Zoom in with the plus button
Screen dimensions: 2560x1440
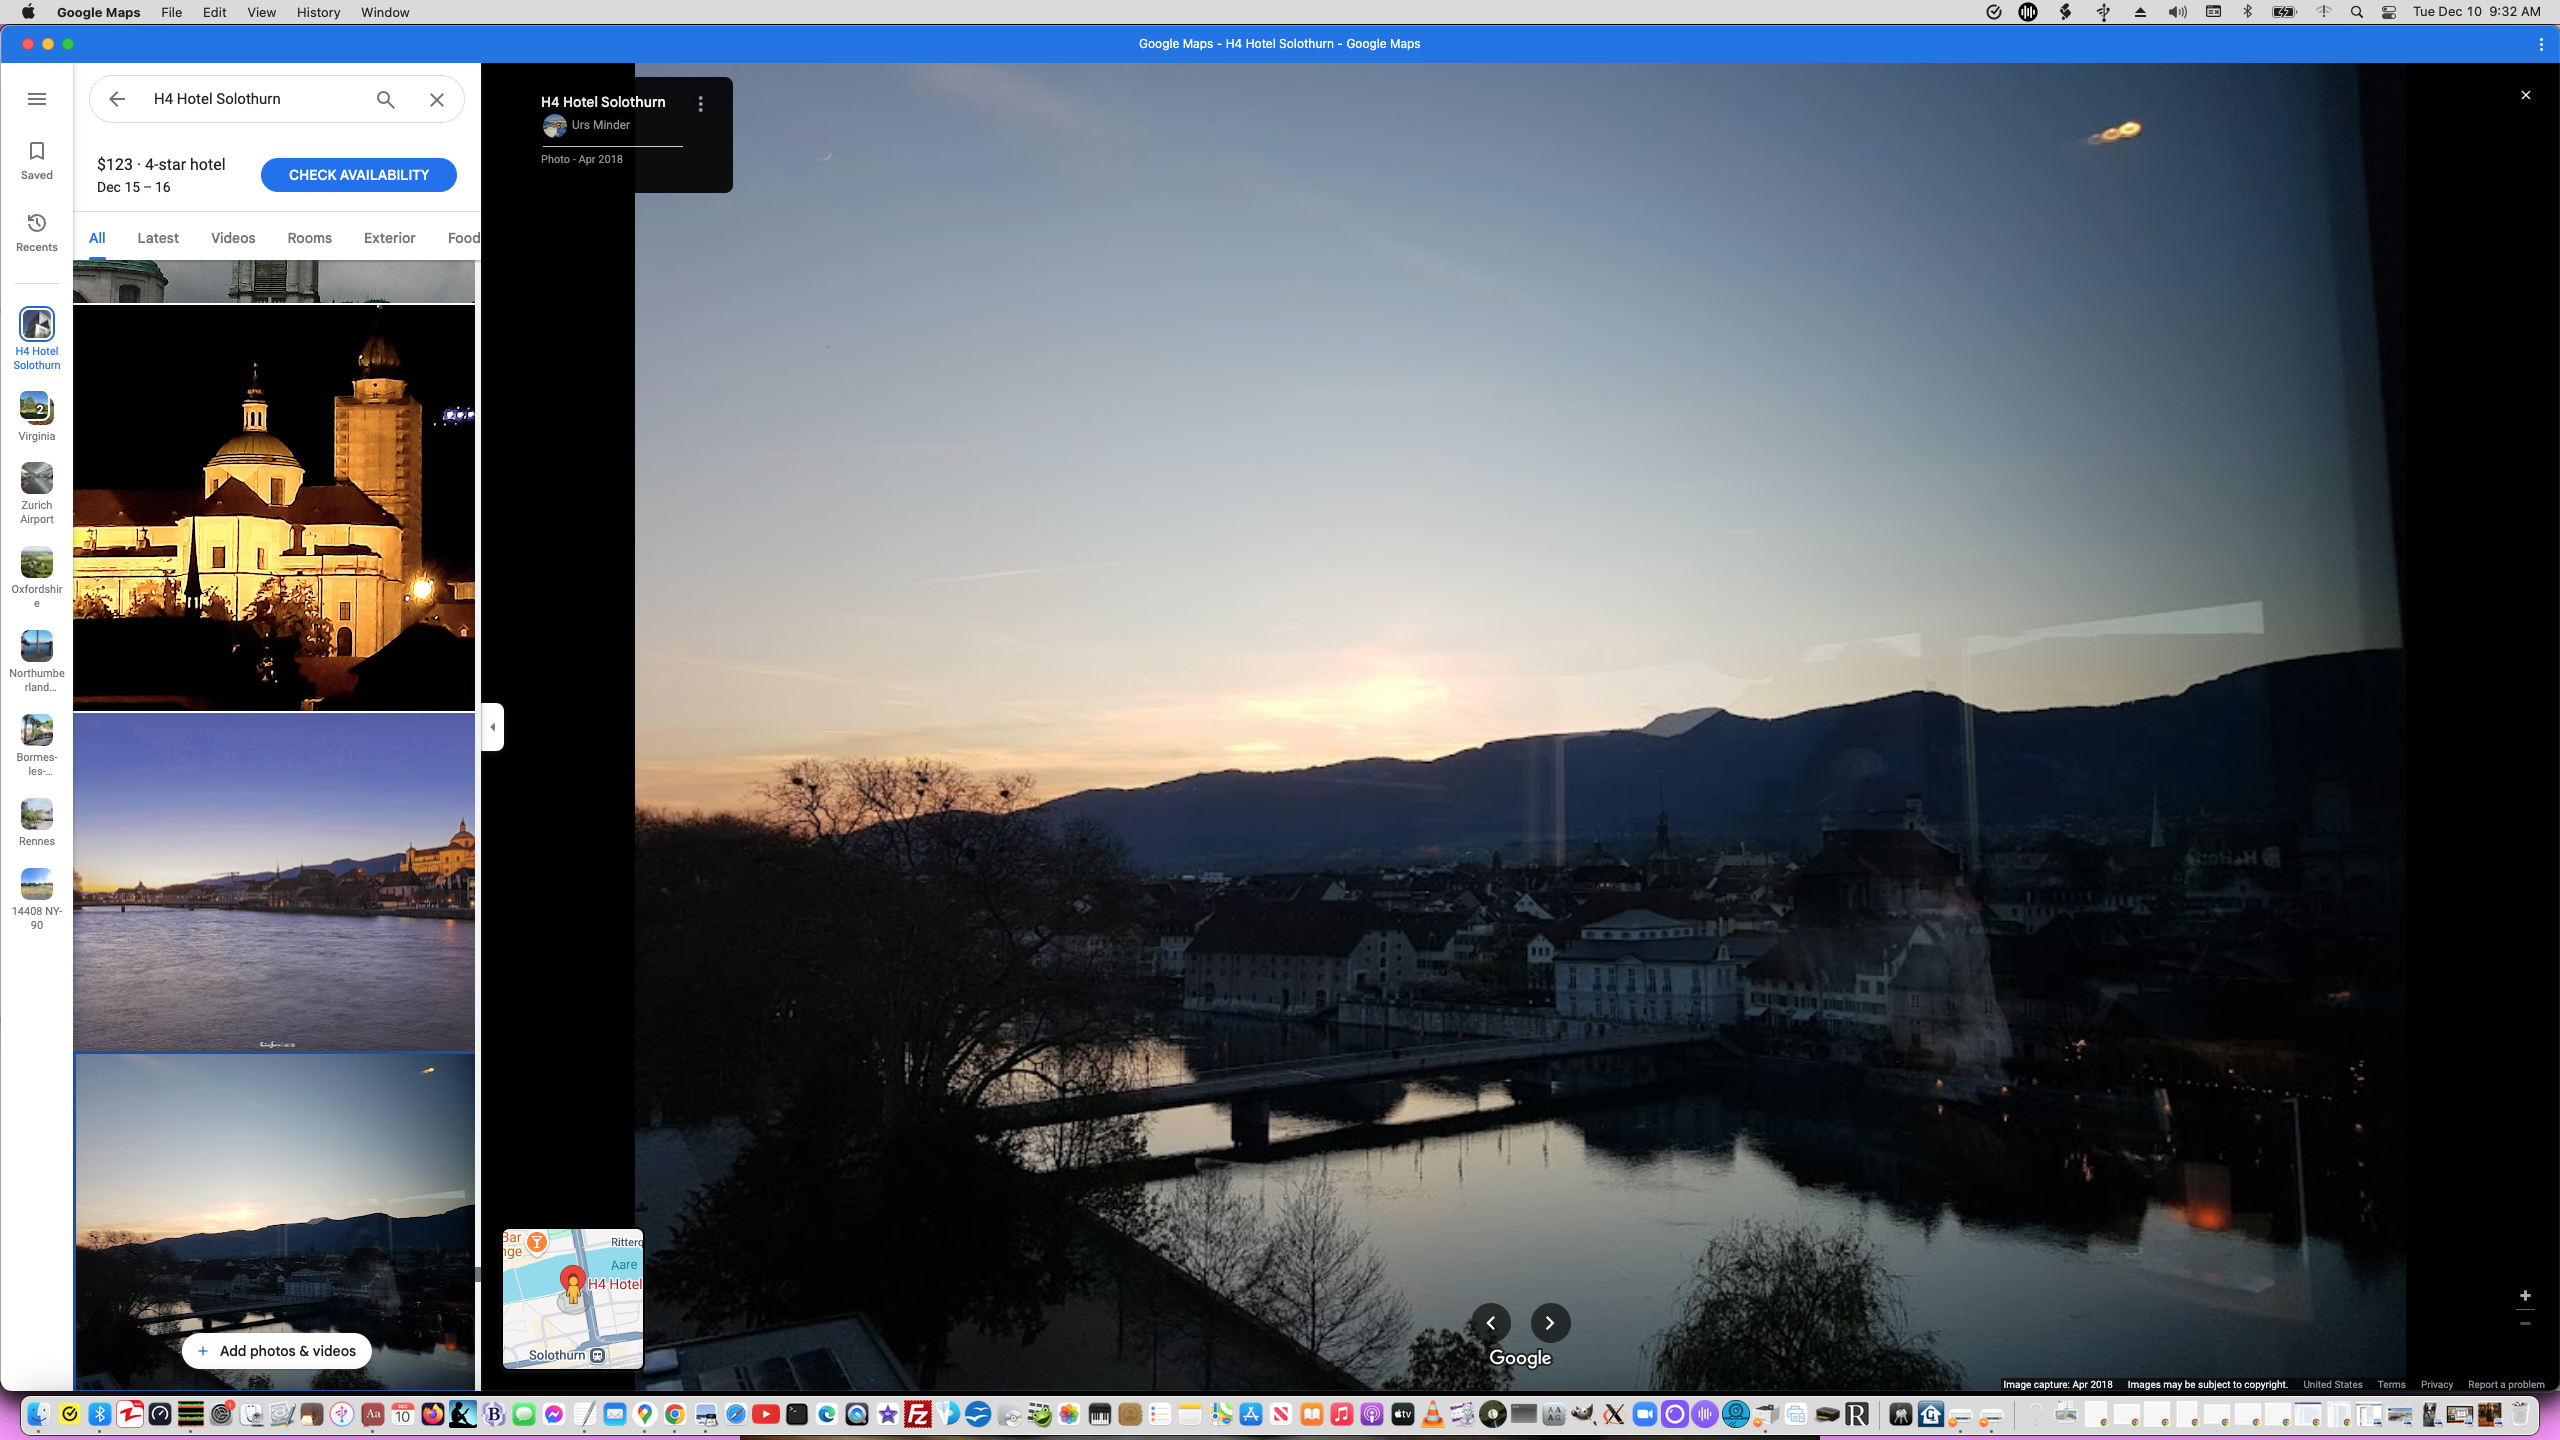[2525, 1296]
